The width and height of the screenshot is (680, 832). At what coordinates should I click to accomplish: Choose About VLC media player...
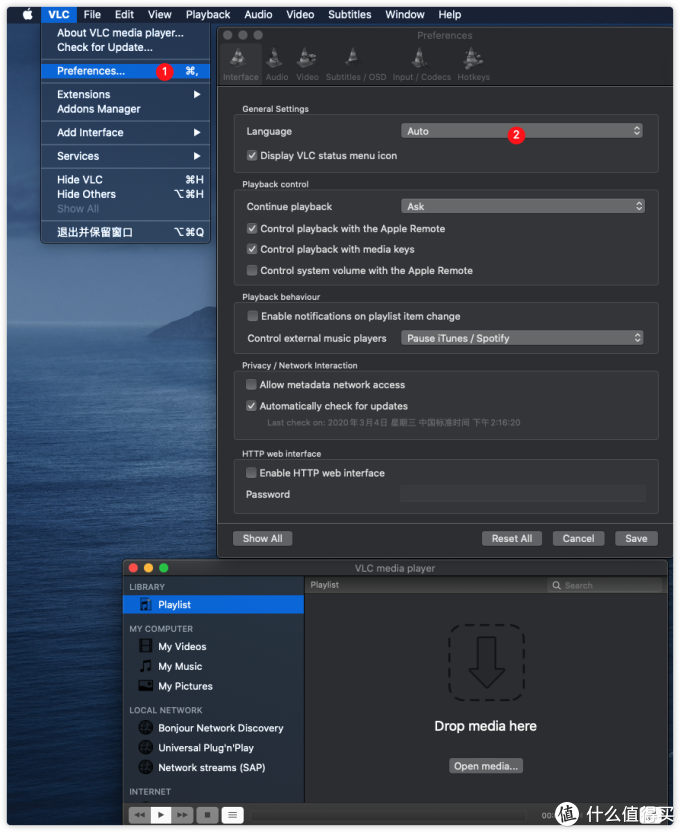click(126, 33)
